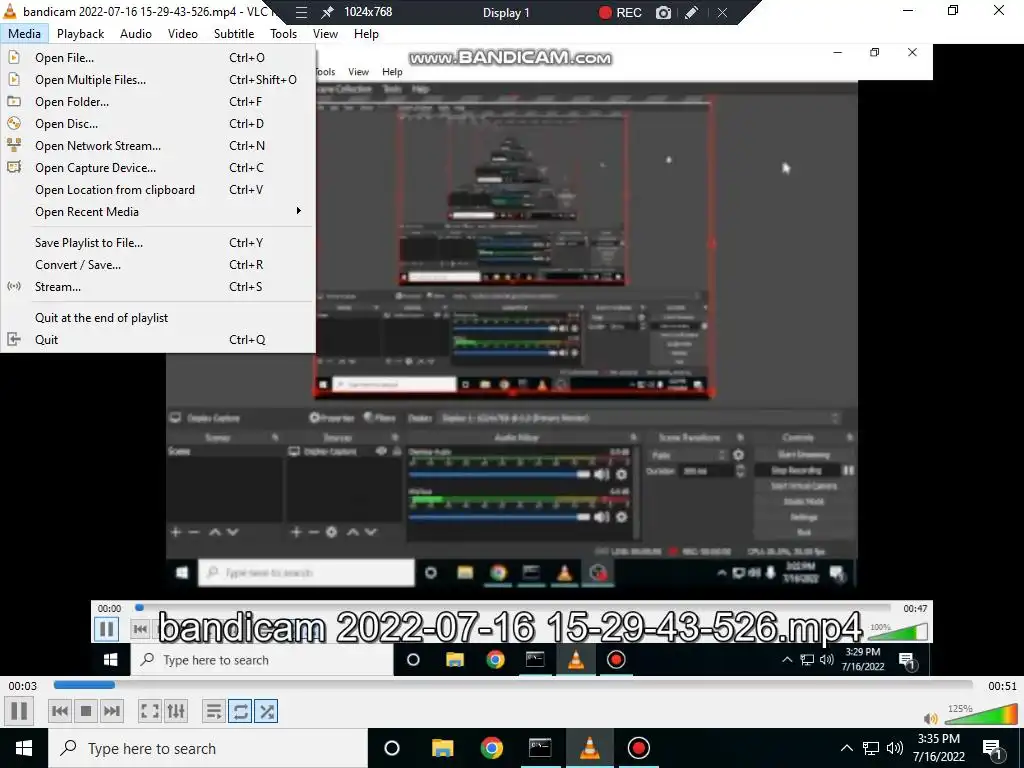
Task: Open the Video menu
Action: [183, 34]
